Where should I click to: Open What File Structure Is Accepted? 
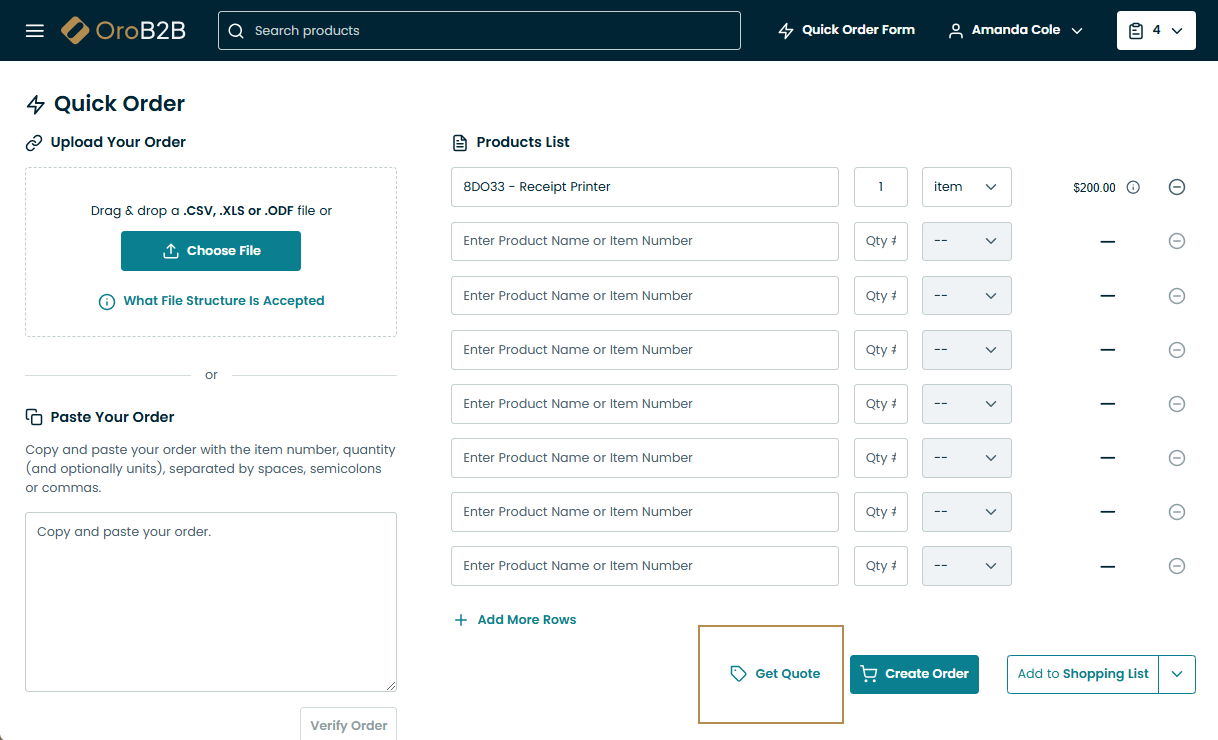pyautogui.click(x=223, y=301)
